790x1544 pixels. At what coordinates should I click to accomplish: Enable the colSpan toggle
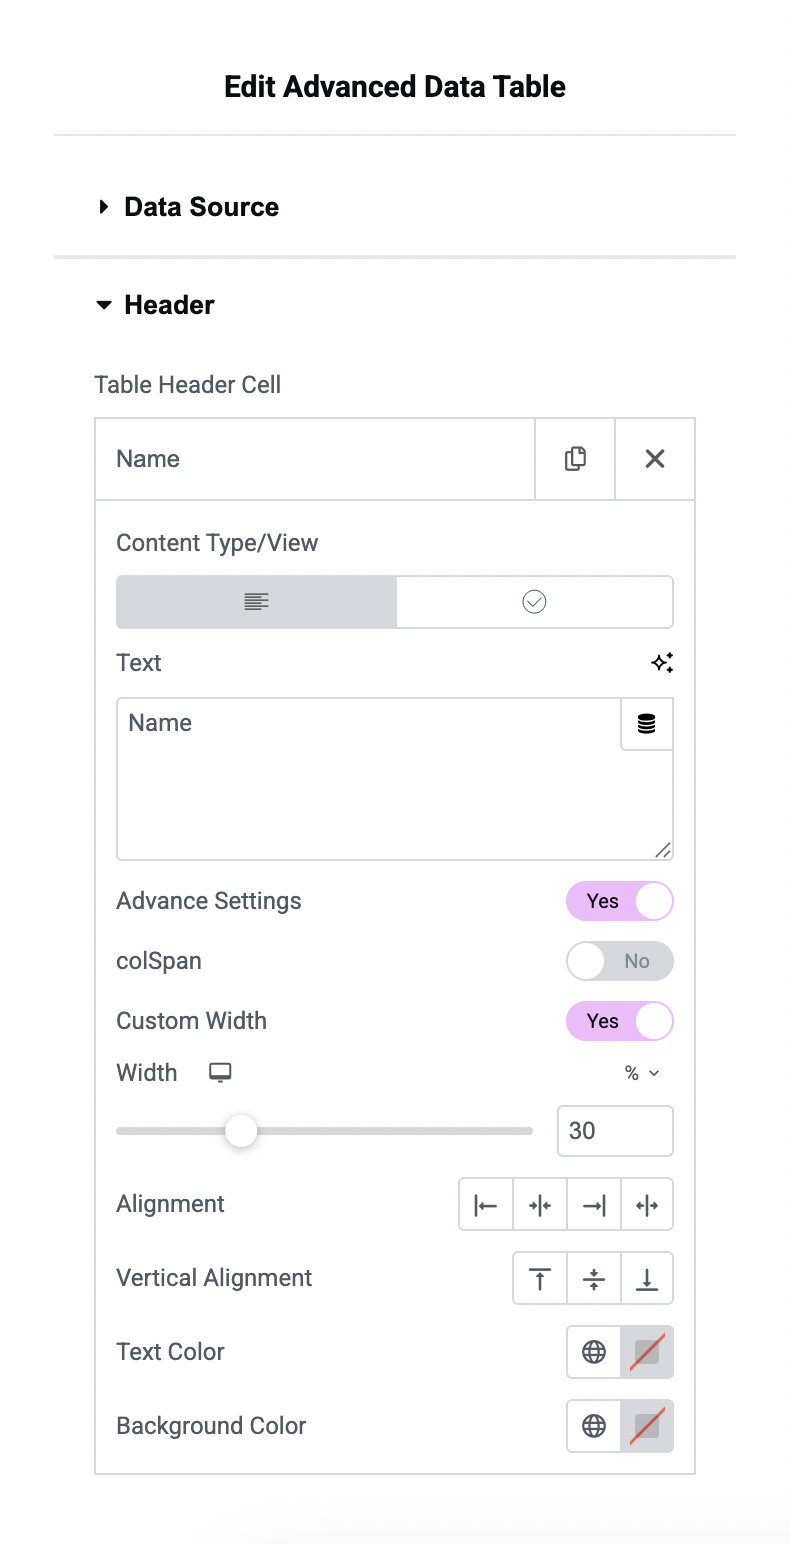620,961
